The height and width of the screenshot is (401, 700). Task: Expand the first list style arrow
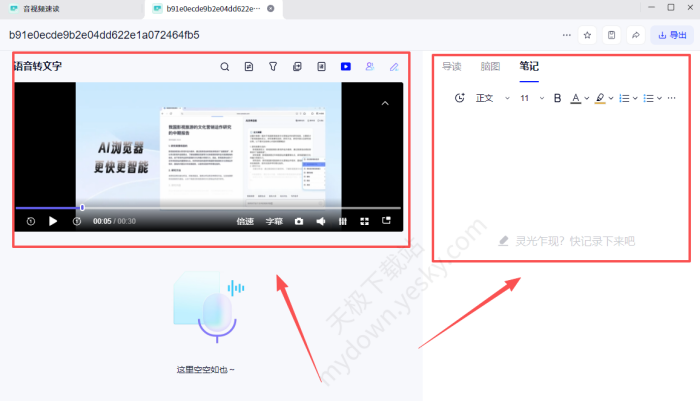pos(635,98)
